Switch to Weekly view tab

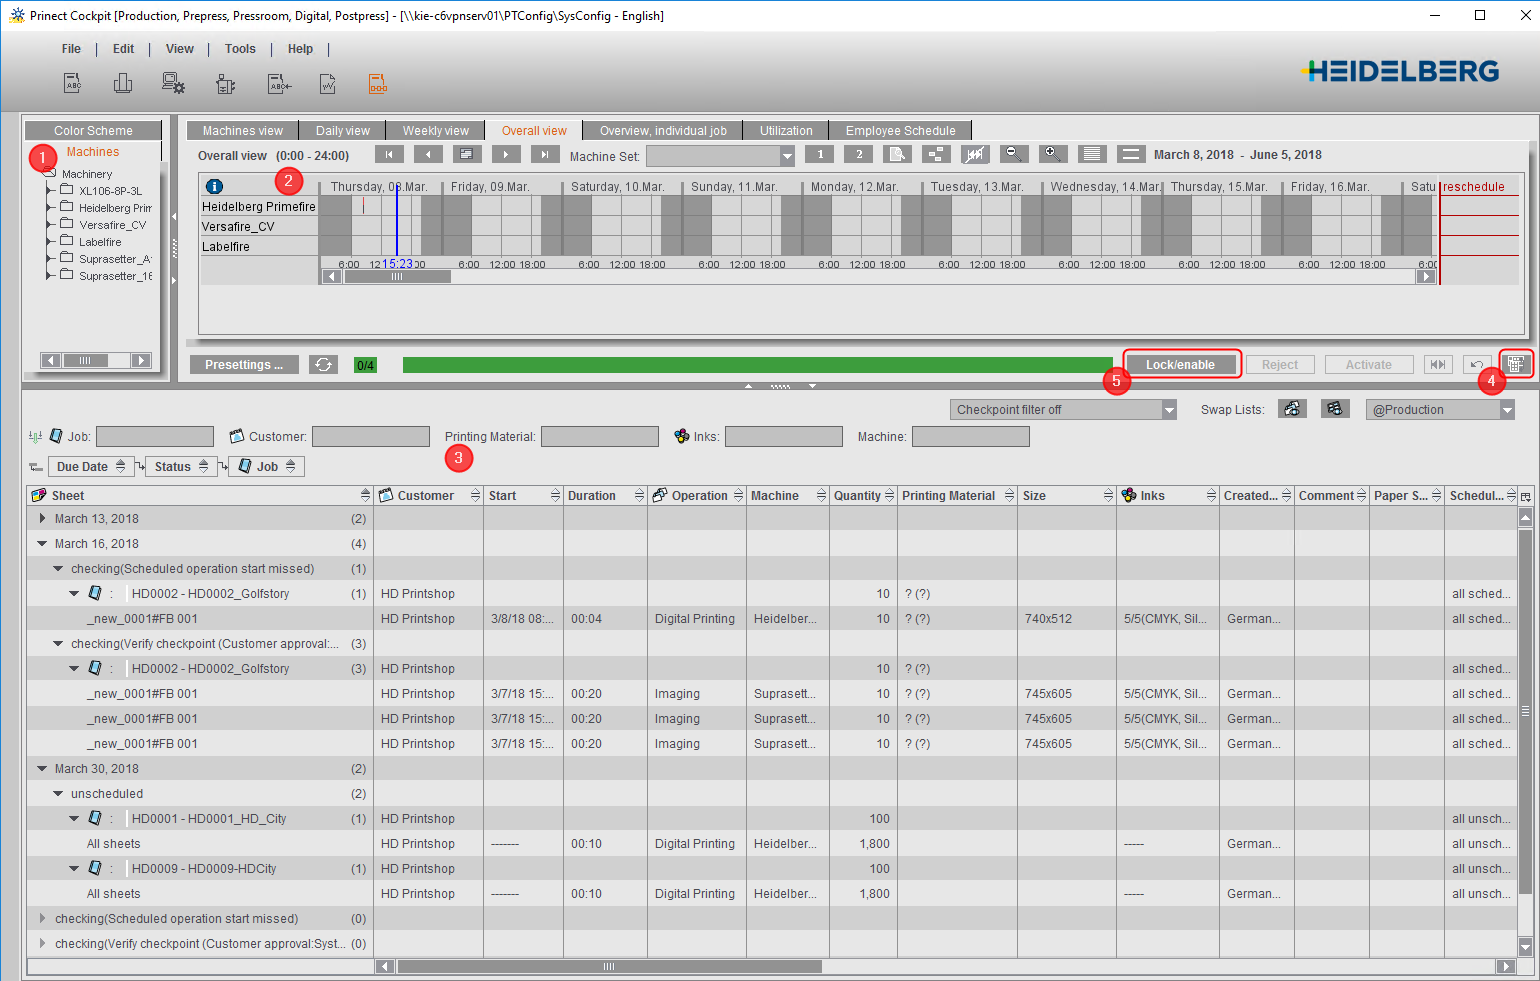coord(435,131)
